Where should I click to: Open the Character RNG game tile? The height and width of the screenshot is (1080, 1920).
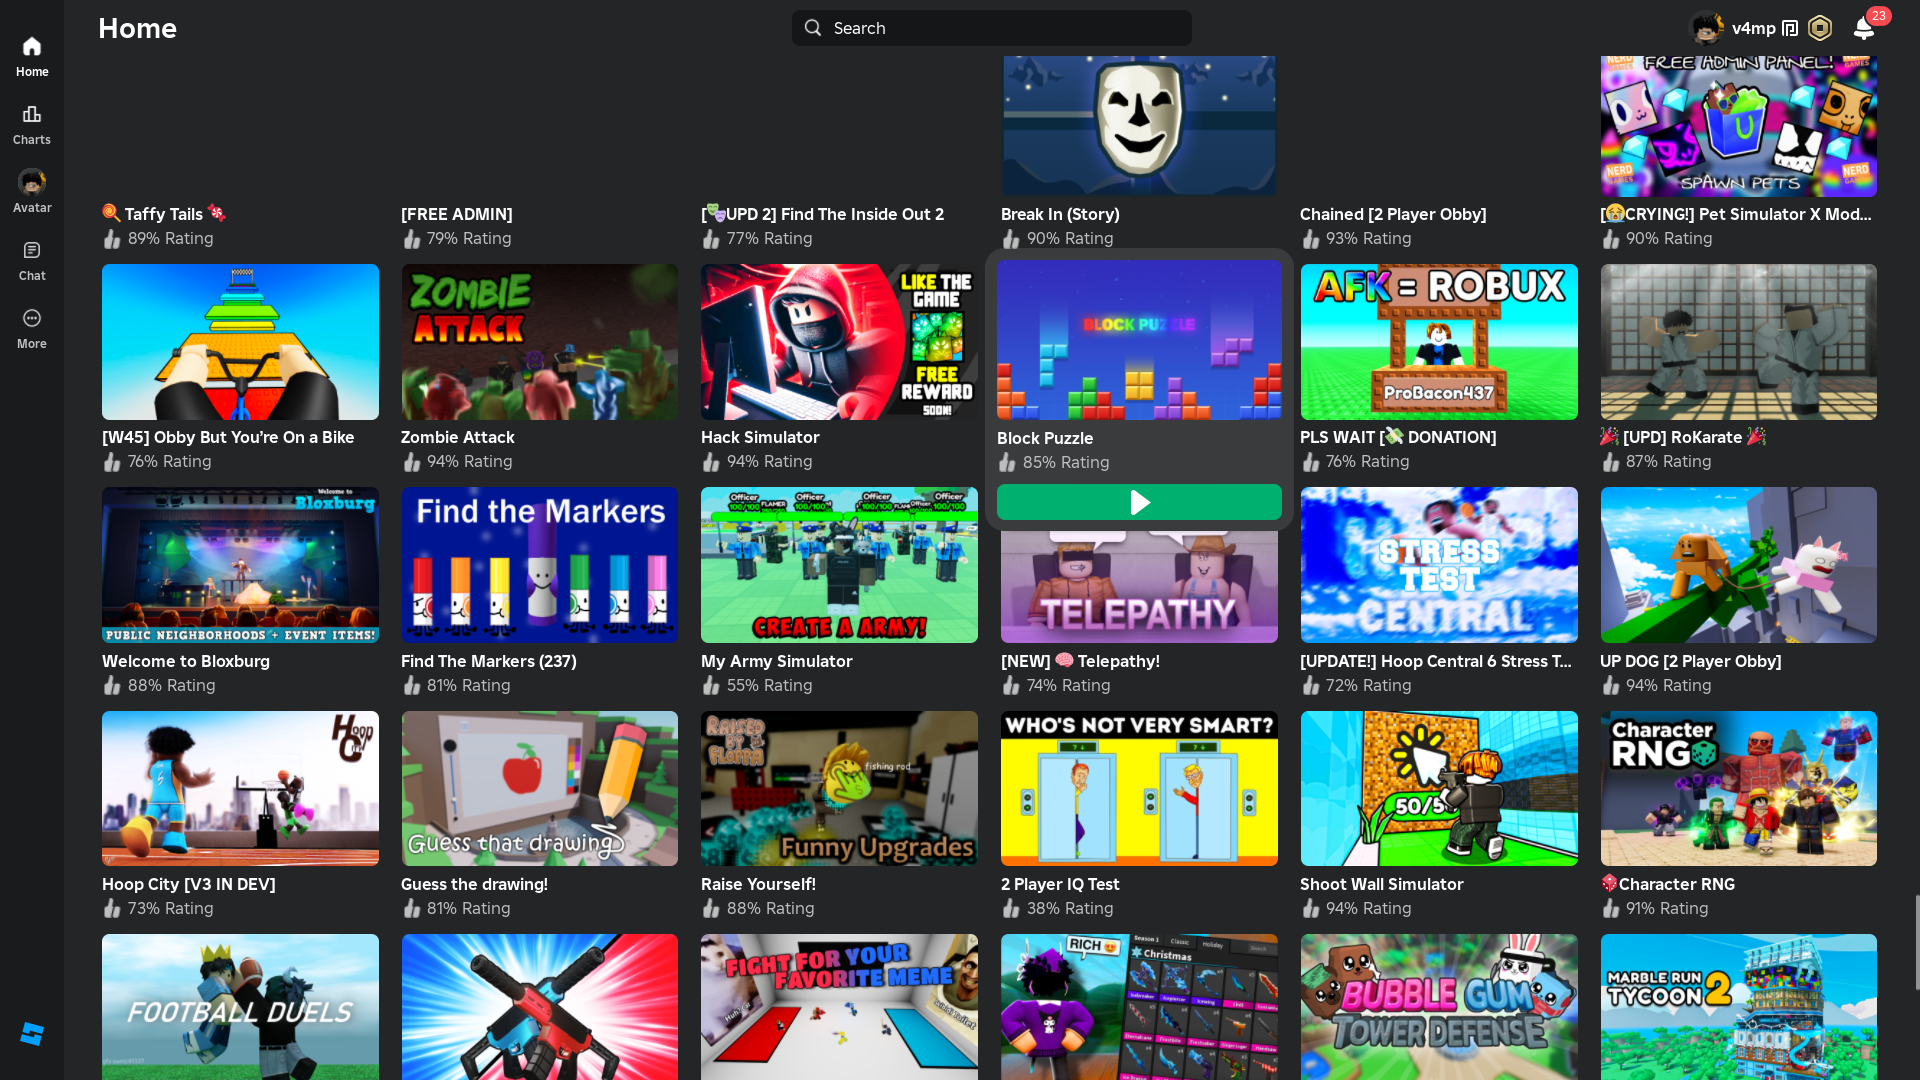pyautogui.click(x=1738, y=789)
